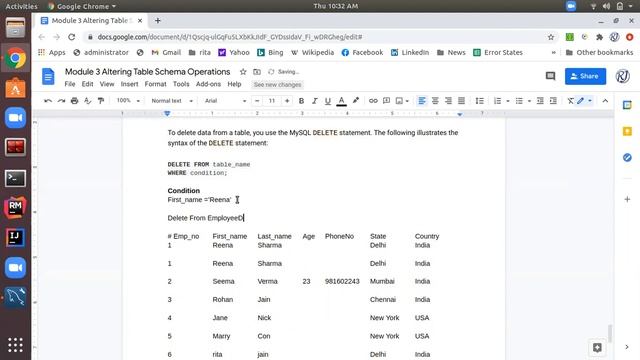Add a comment from the toolbar
Screen dimensions: 640x360
point(386,101)
